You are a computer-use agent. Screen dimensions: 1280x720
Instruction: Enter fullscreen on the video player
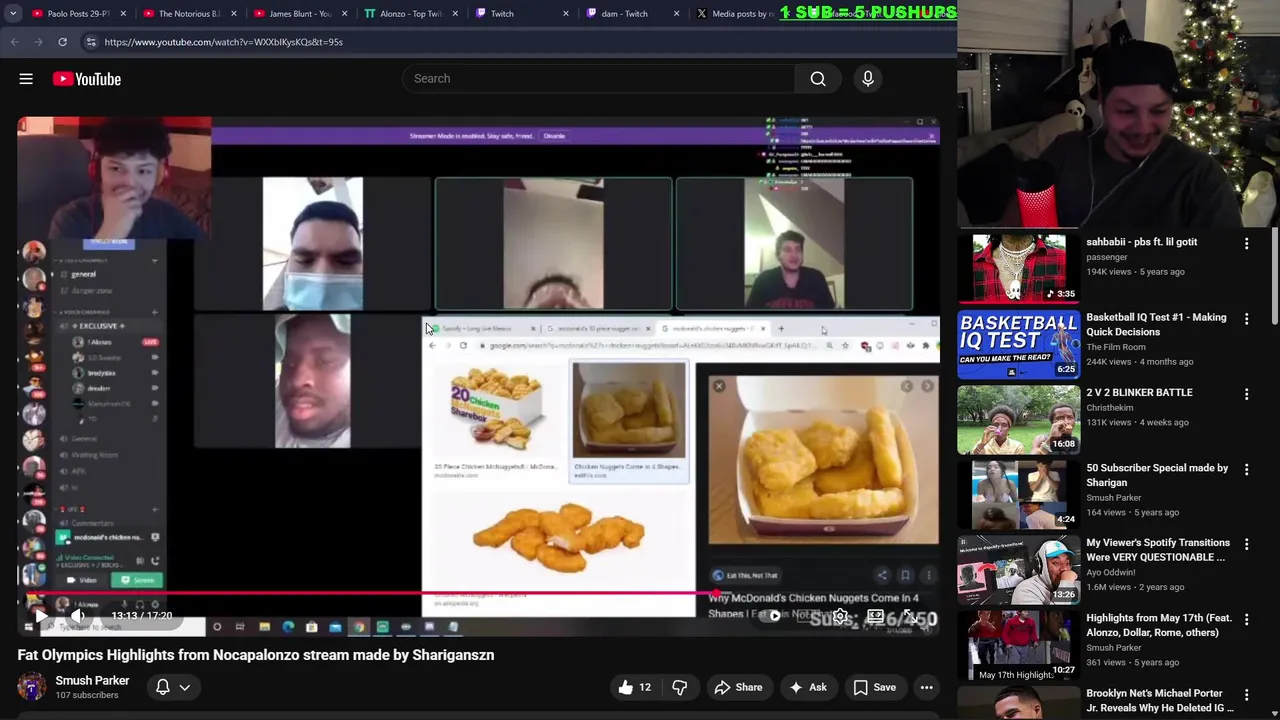click(910, 616)
